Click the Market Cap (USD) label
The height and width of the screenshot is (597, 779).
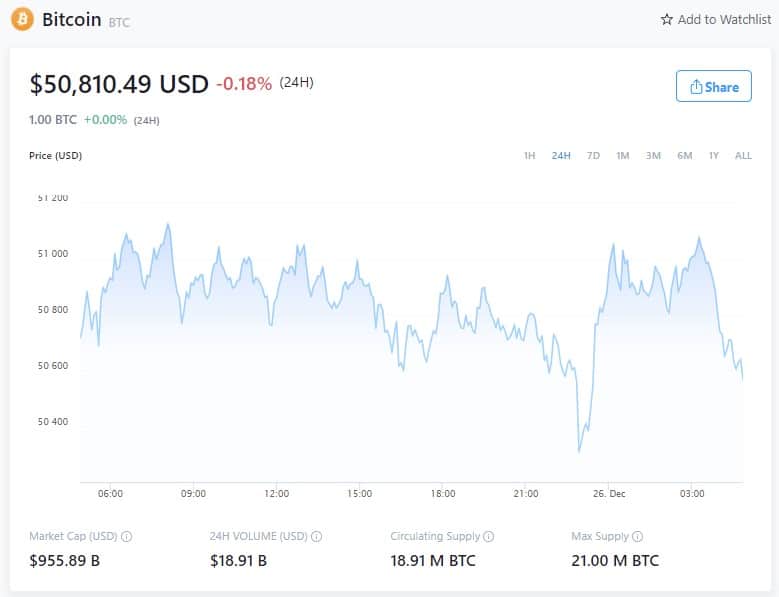pos(73,536)
